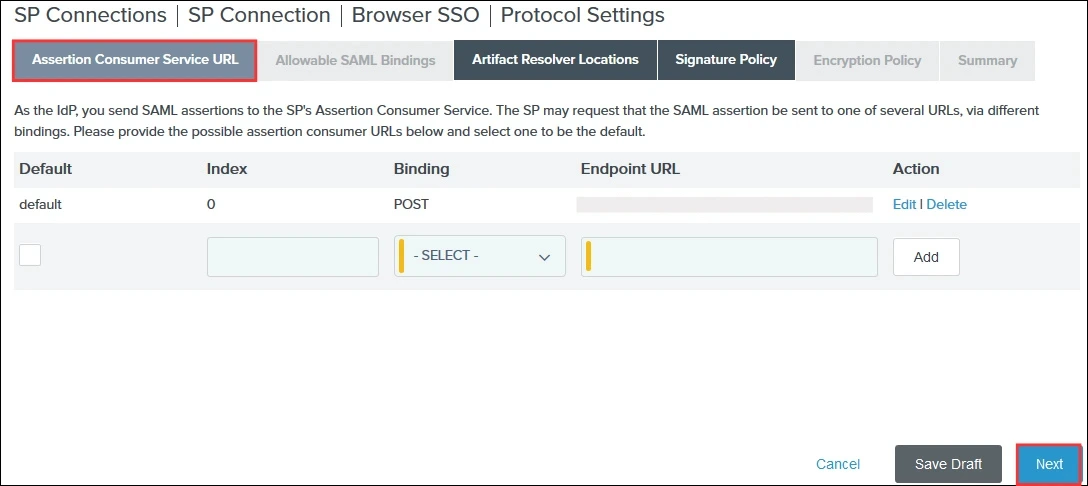The image size is (1088, 486).
Task: Focus the Endpoint URL text field
Action: coord(730,257)
